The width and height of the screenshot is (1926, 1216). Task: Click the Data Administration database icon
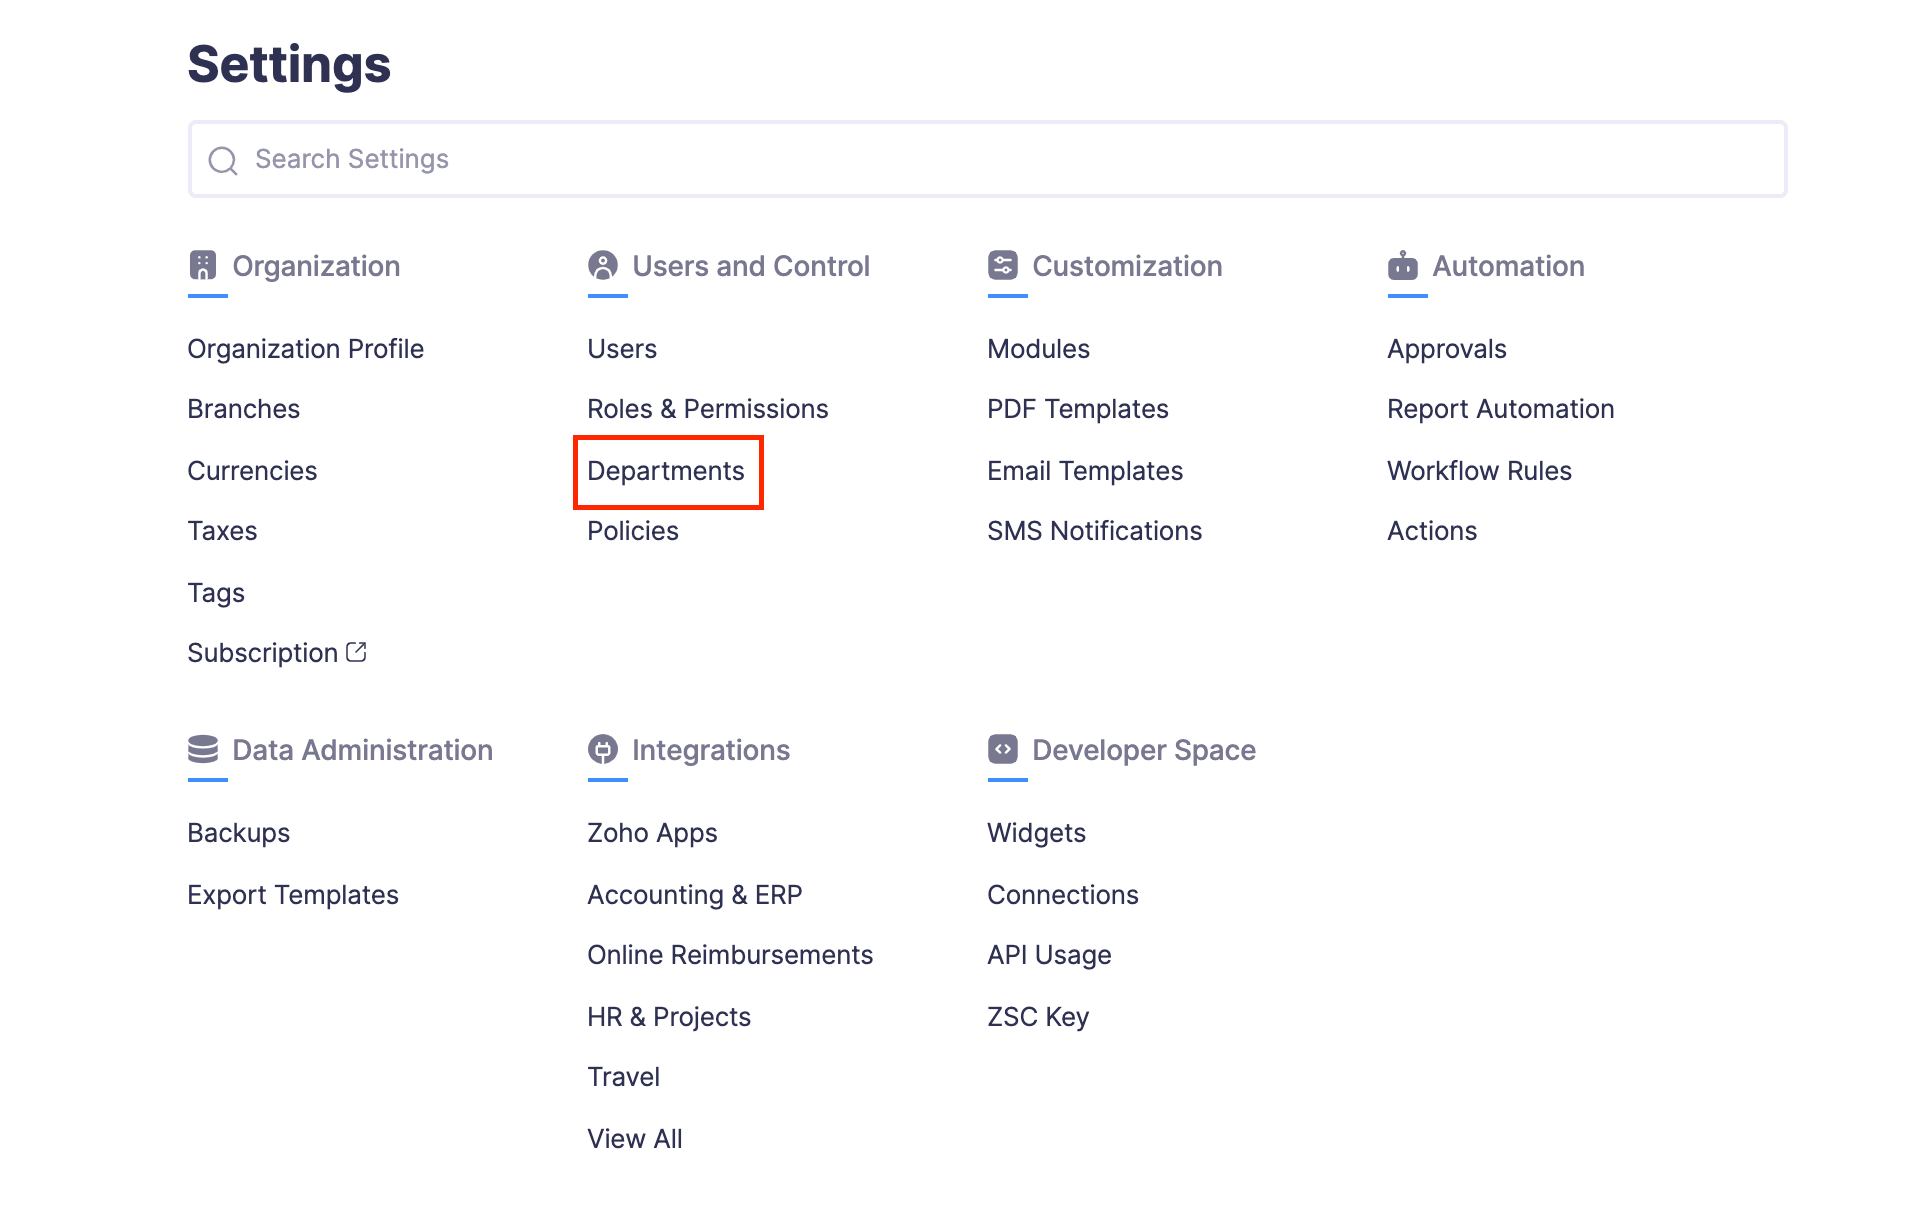pyautogui.click(x=203, y=750)
